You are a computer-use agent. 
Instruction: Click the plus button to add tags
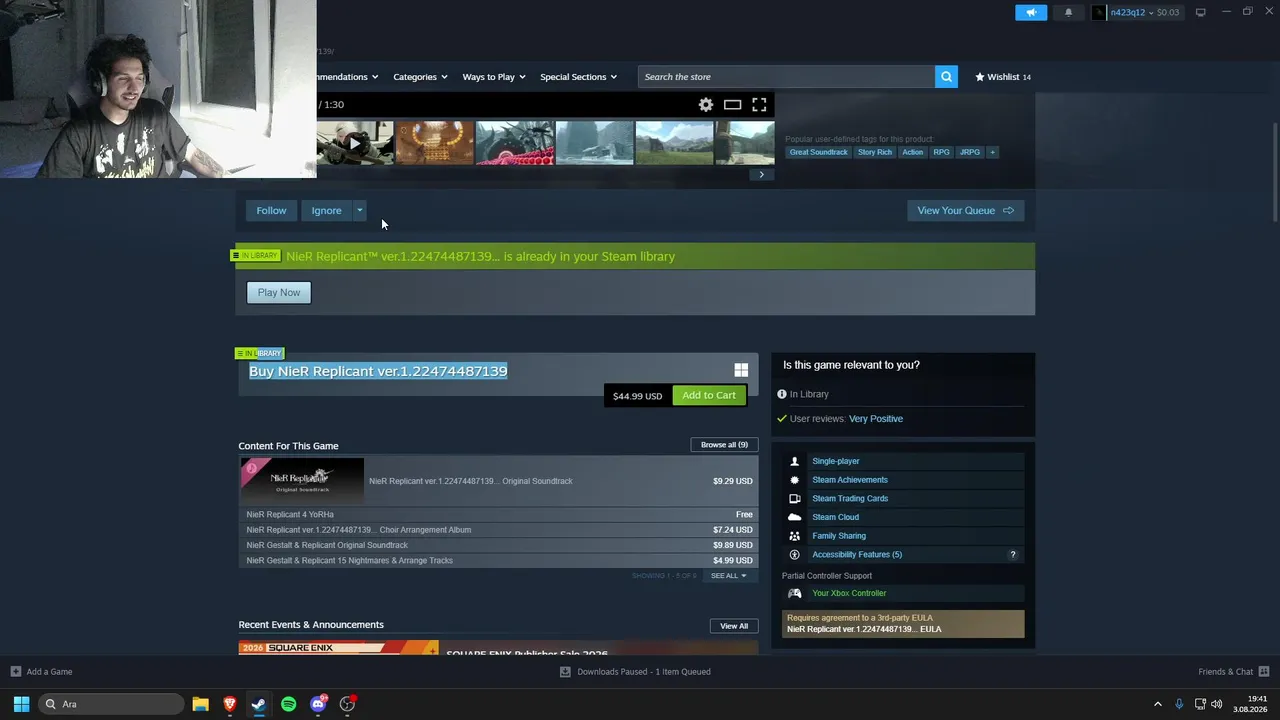point(992,152)
